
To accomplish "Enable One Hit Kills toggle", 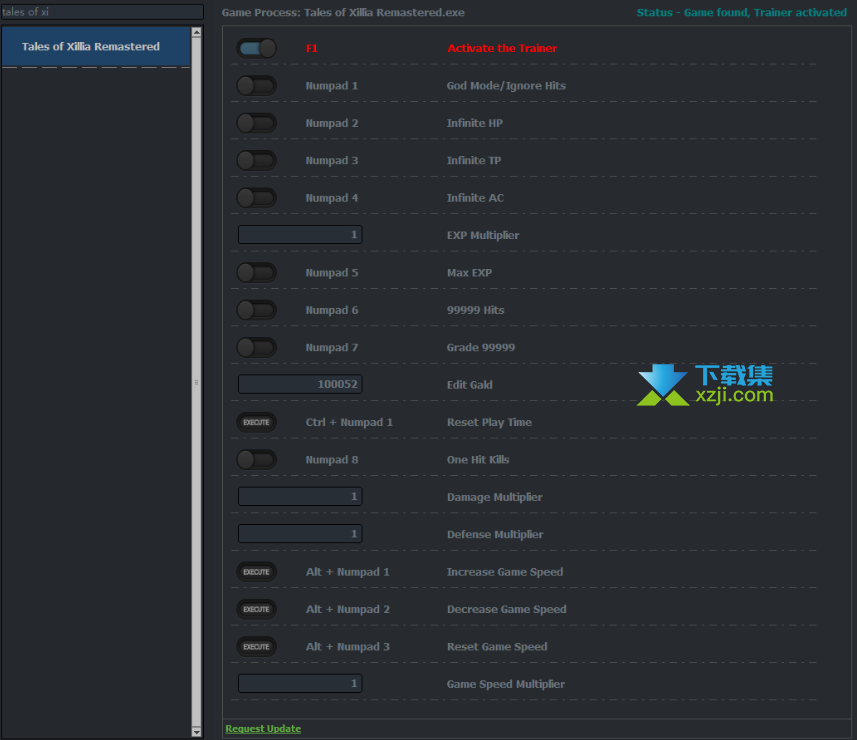I will tap(257, 460).
